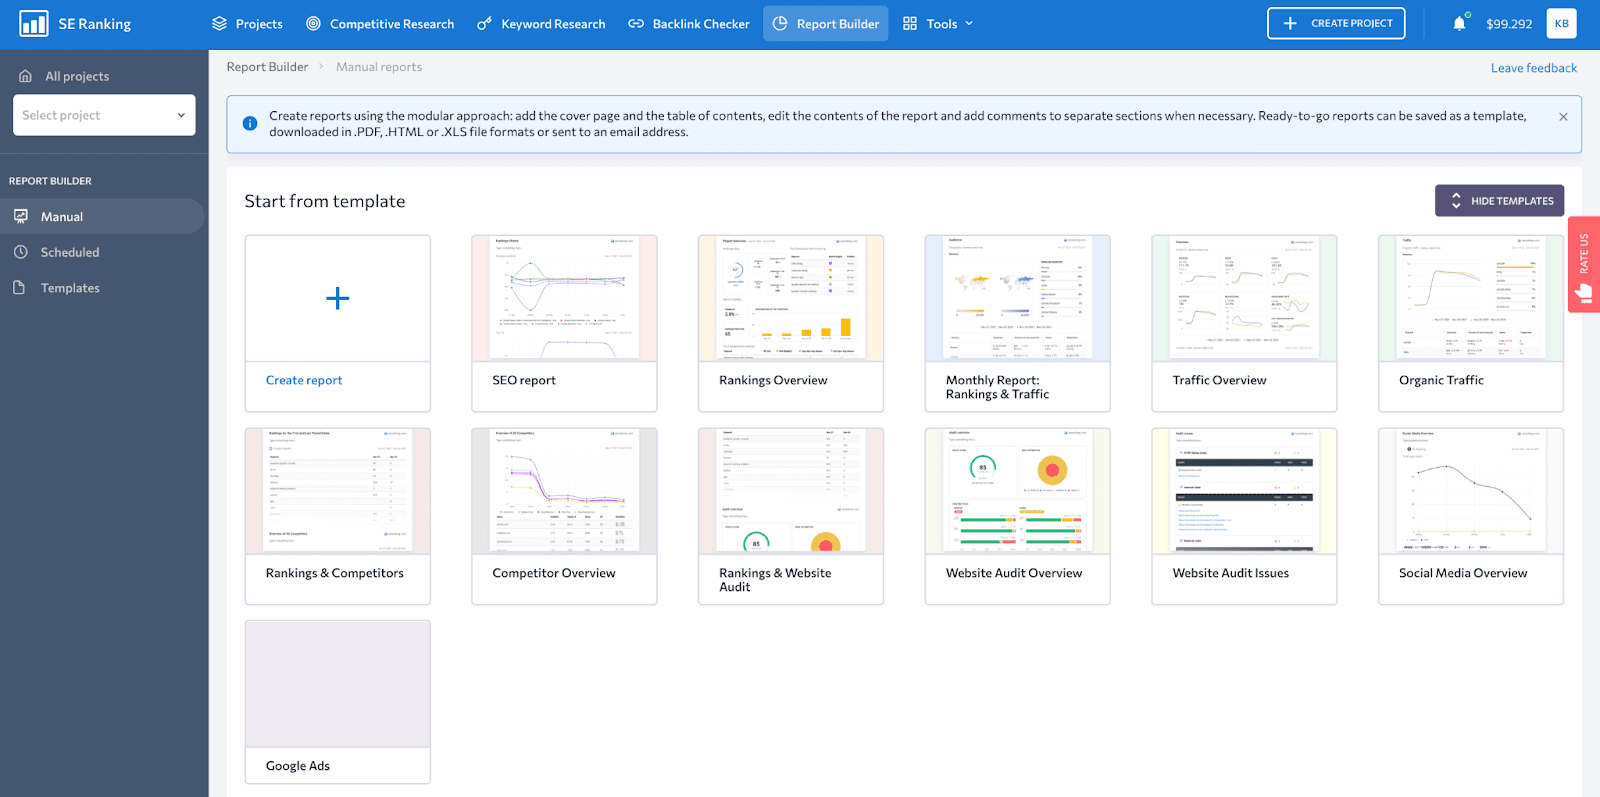Open the Competitor Overview template thumbnail
Screen dimensions: 1600x797
[564, 491]
